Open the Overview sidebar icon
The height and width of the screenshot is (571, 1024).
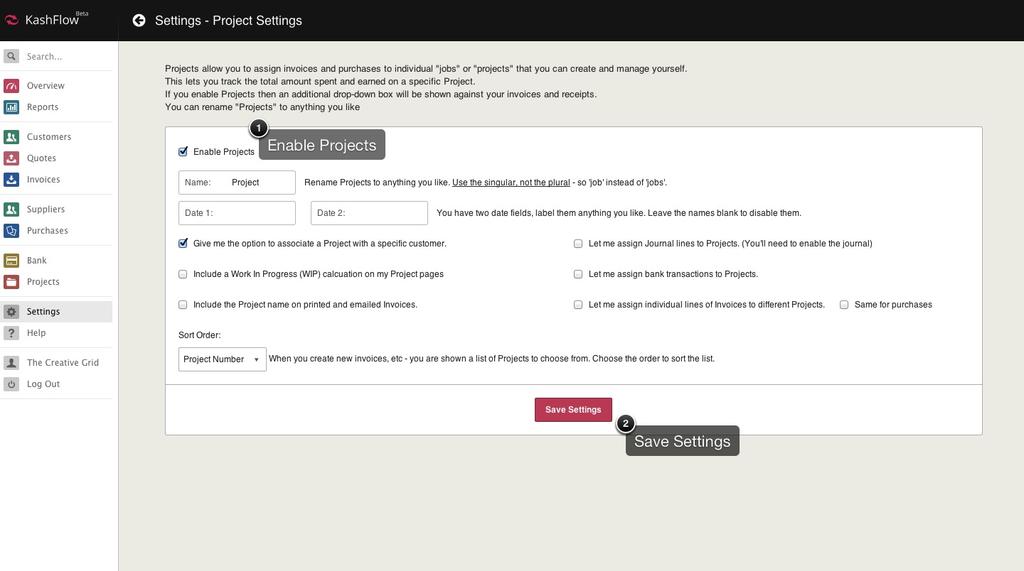[x=11, y=86]
